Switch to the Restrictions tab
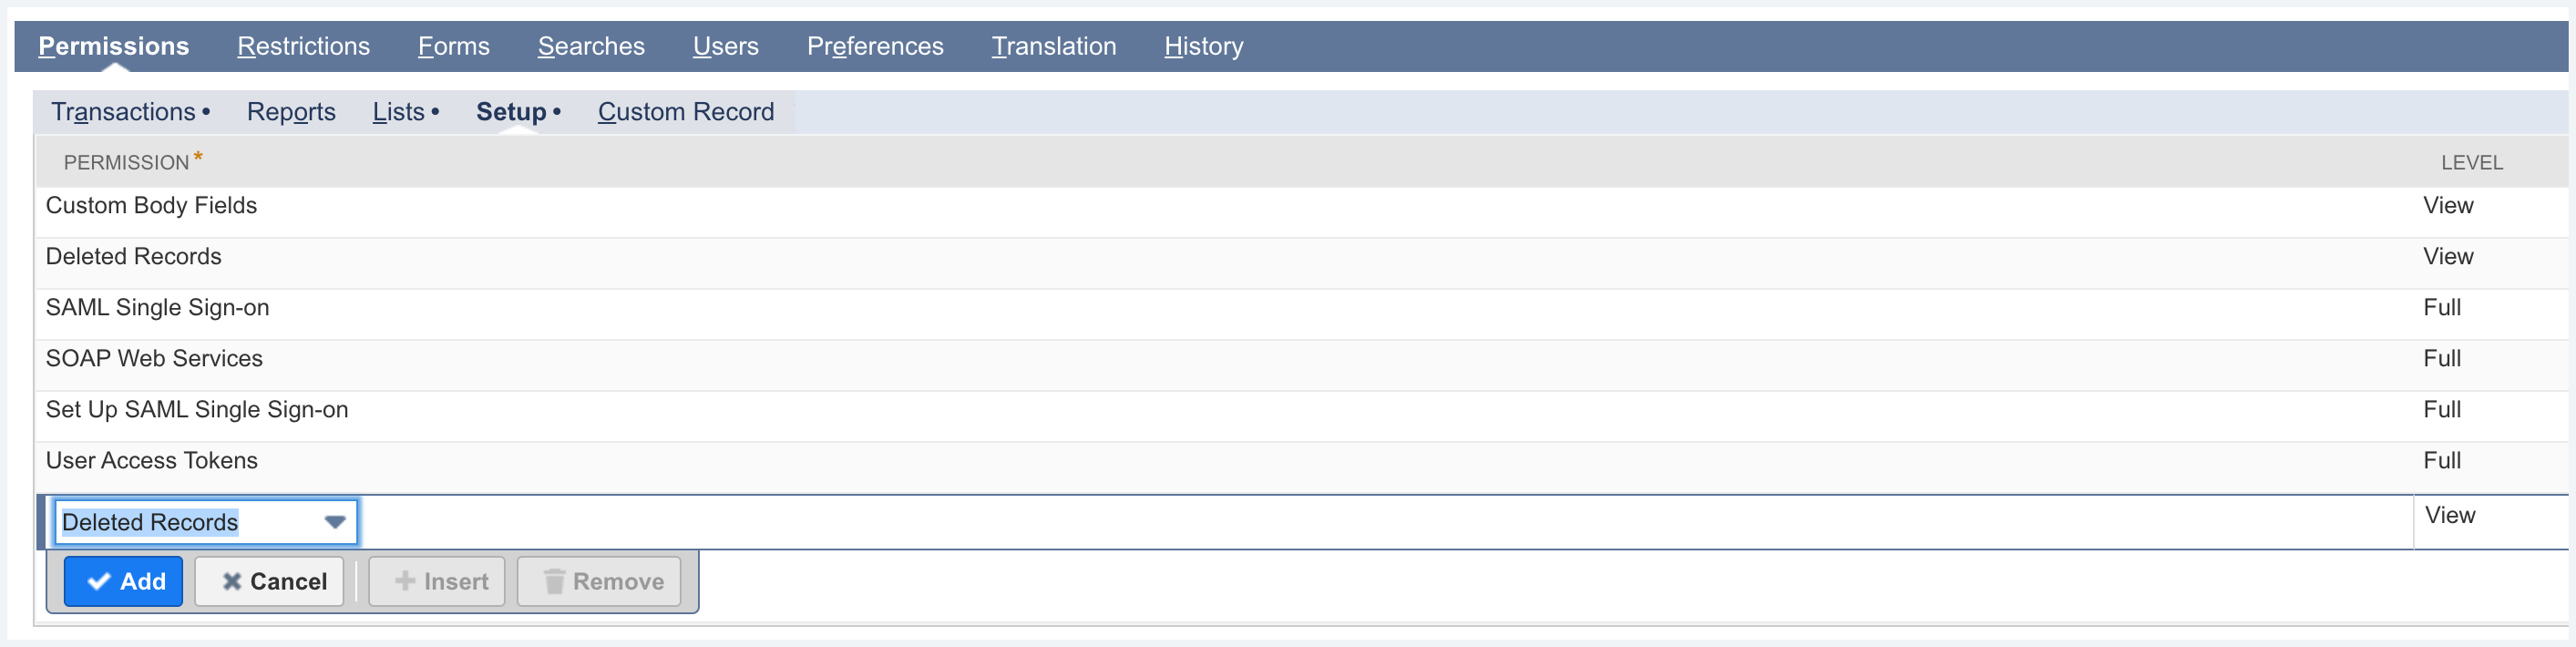Image resolution: width=2576 pixels, height=647 pixels. [303, 46]
